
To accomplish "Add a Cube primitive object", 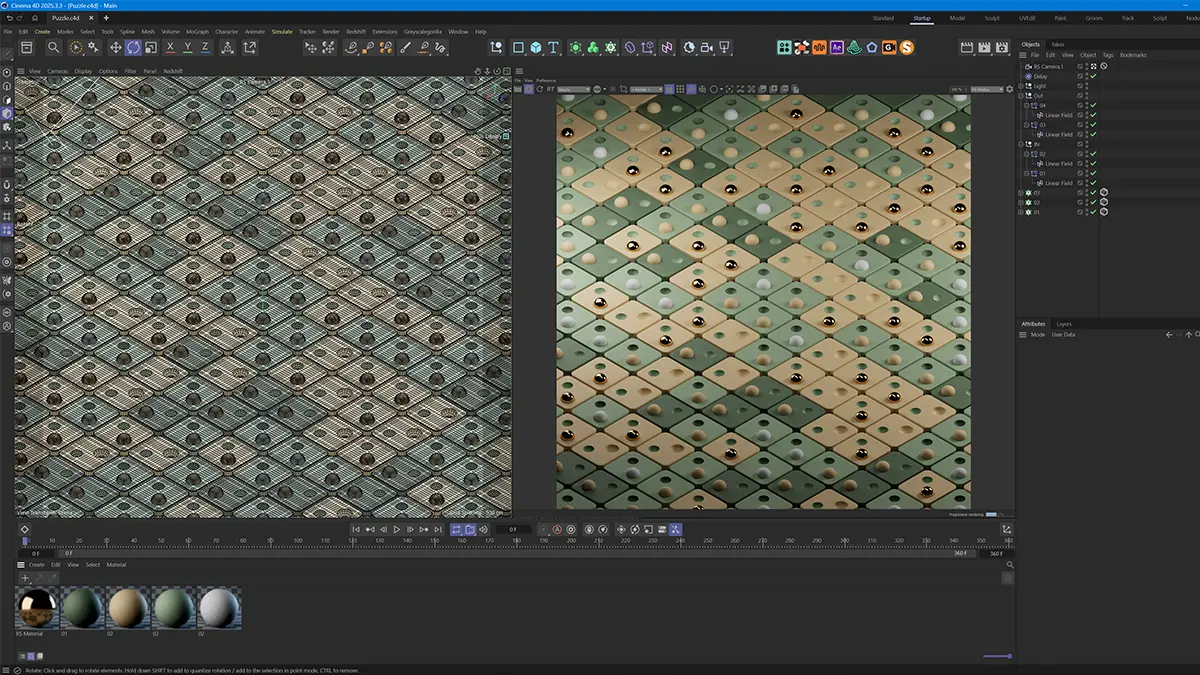I will click(536, 48).
